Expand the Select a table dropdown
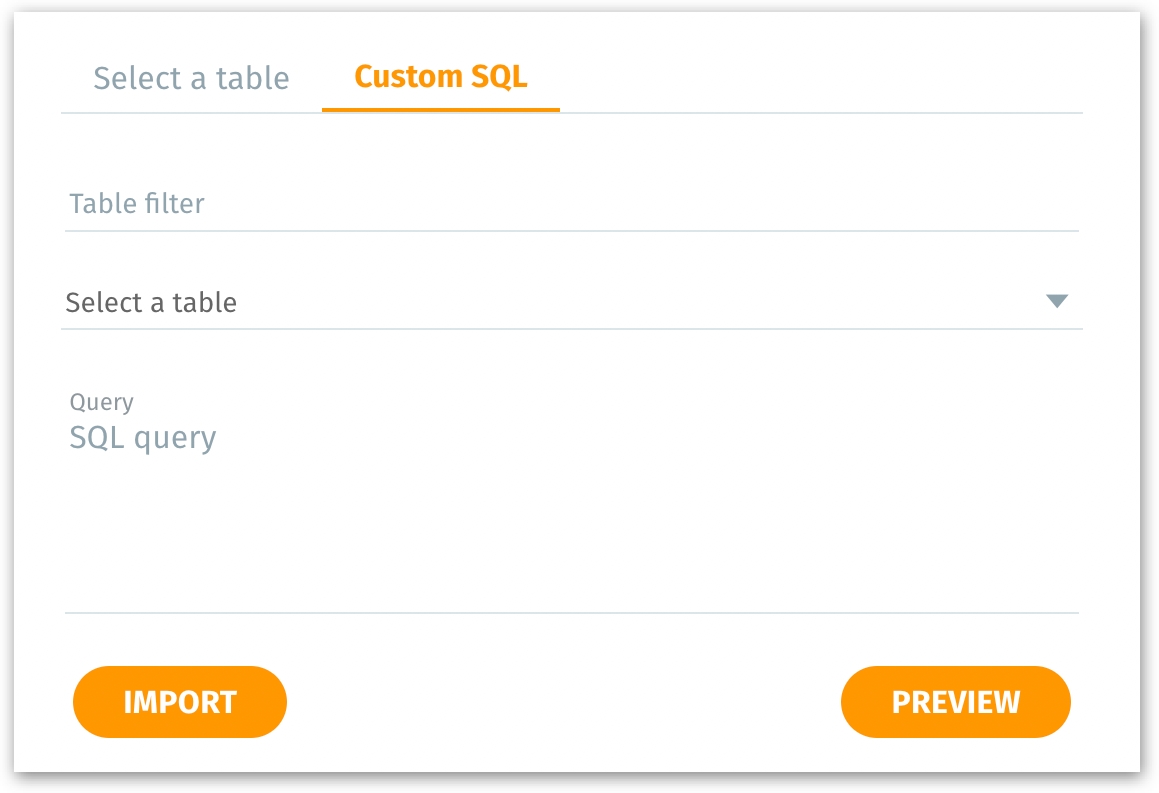Image resolution: width=1159 pixels, height=793 pixels. tap(570, 302)
